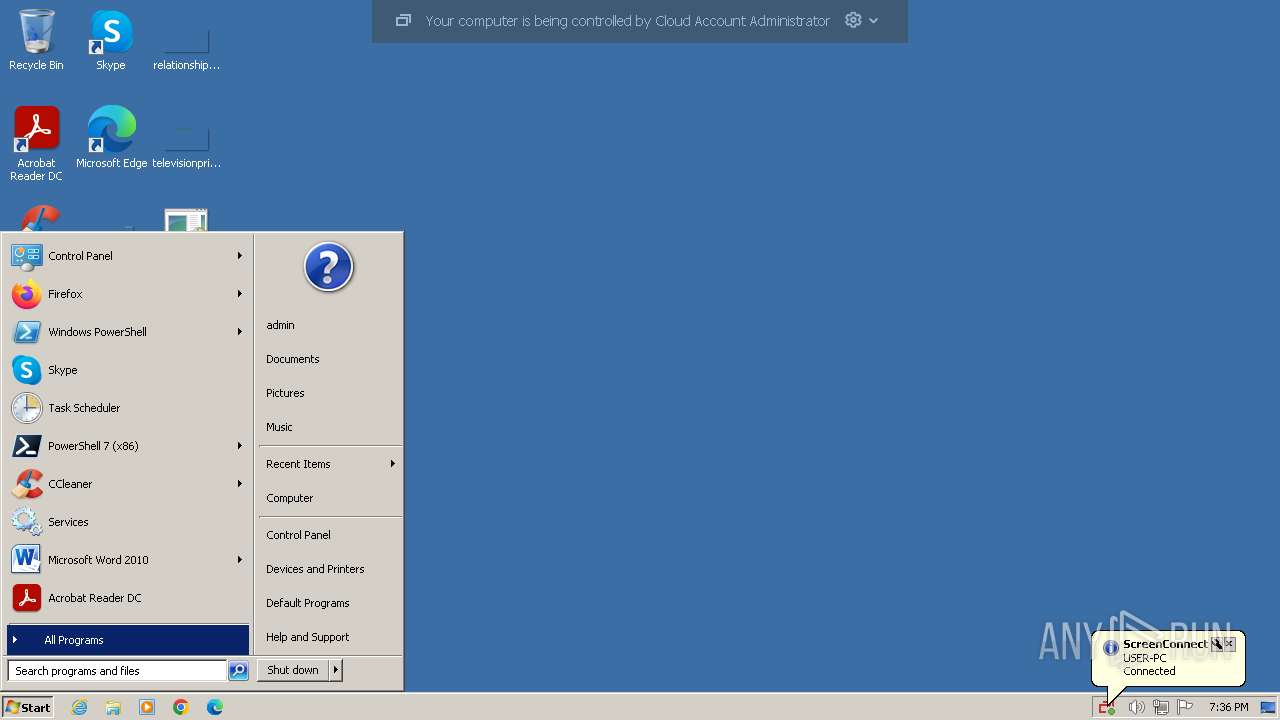1280x720 pixels.
Task: Click the 7:36 PM taskbar clock
Action: [x=1228, y=707]
